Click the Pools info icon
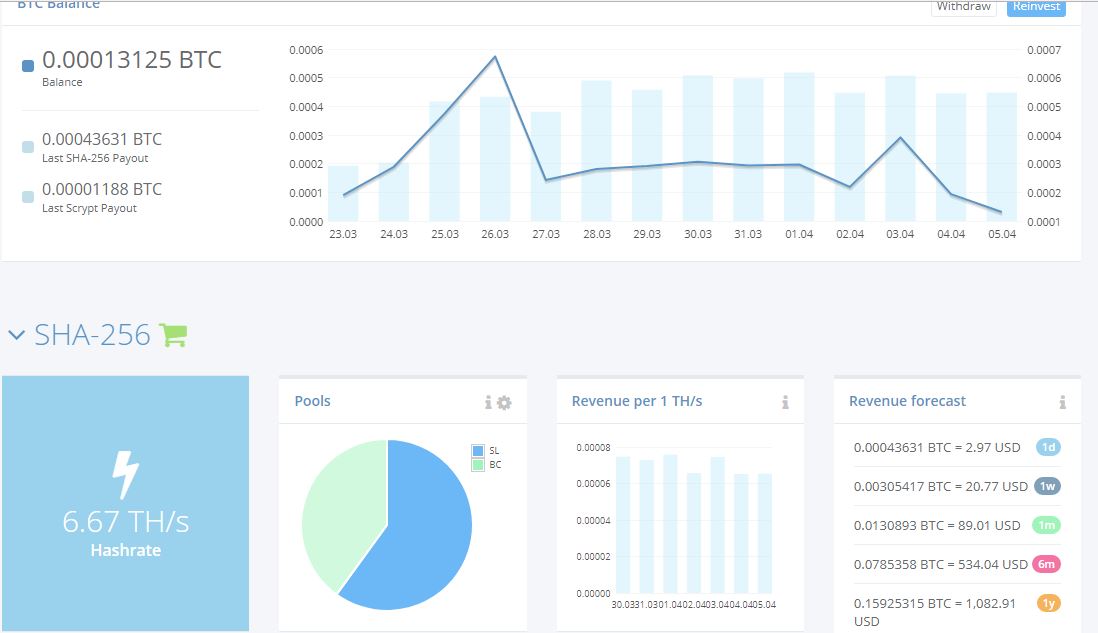Screen dimensions: 1098x633 coord(488,403)
